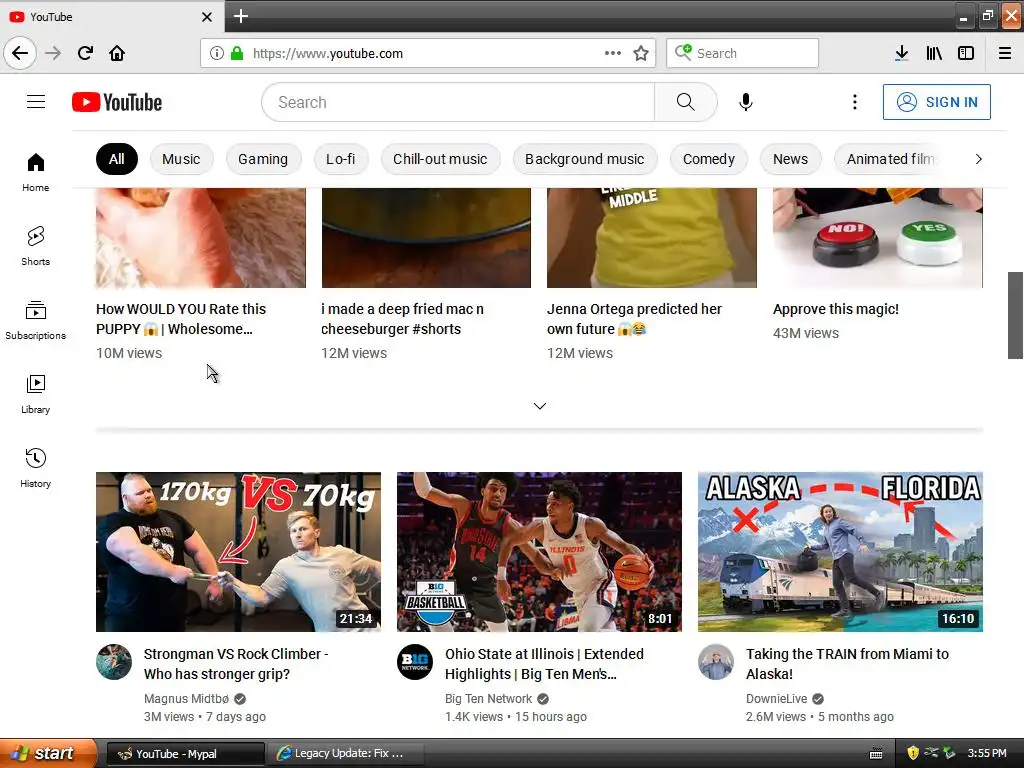Open Approve this magic short thumbnail
Screen dimensions: 1024x768
(x=878, y=238)
